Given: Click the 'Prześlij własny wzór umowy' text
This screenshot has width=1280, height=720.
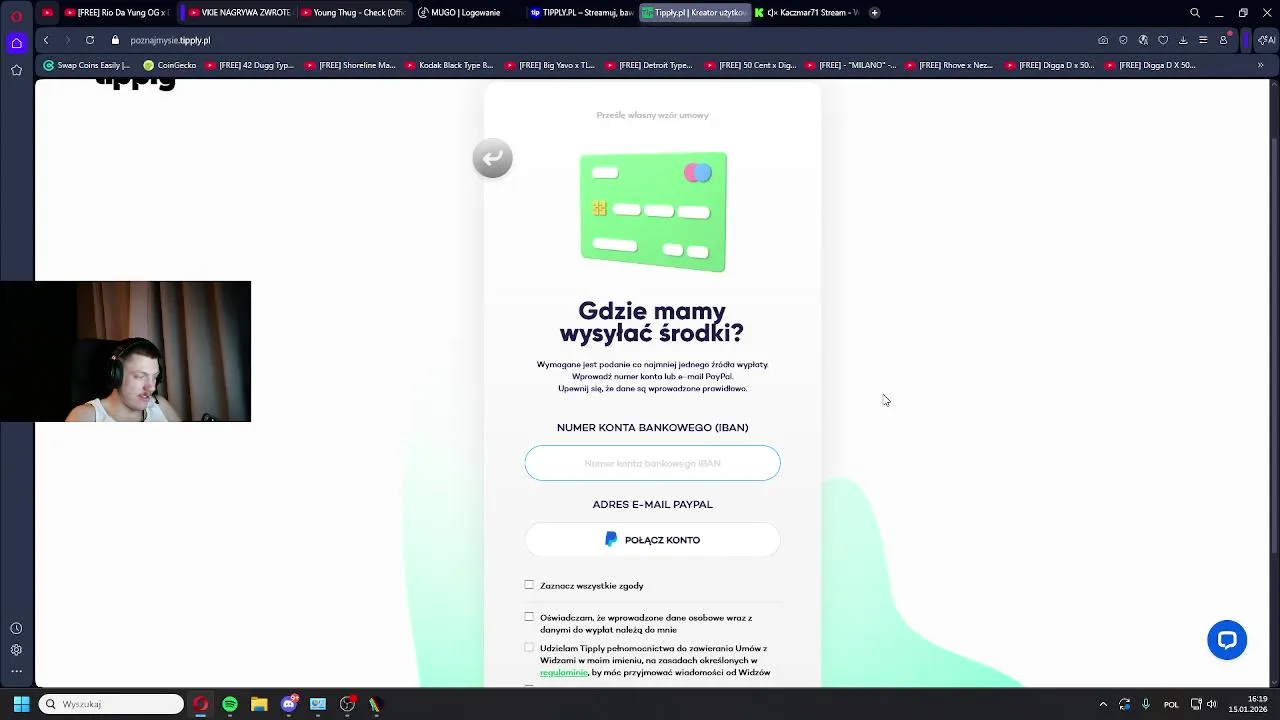Looking at the screenshot, I should pos(652,115).
